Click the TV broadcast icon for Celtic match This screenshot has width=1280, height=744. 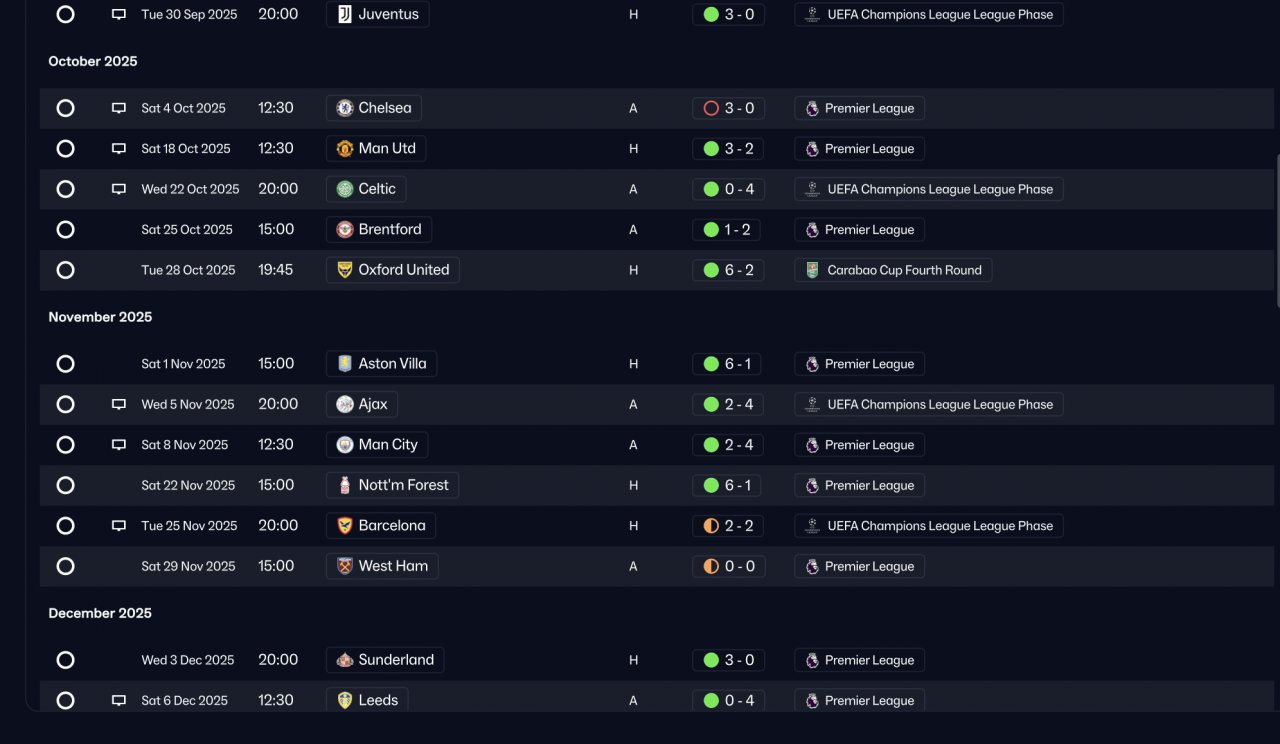tap(119, 189)
